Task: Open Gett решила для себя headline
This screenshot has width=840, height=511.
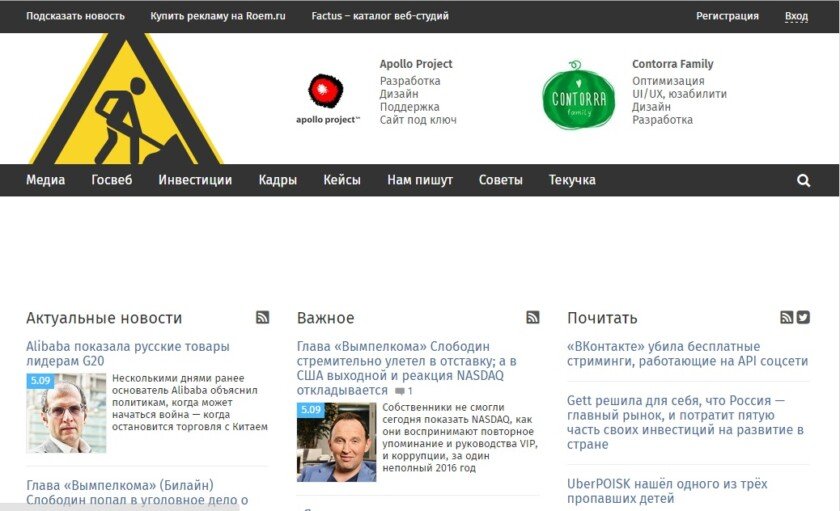Action: [685, 422]
